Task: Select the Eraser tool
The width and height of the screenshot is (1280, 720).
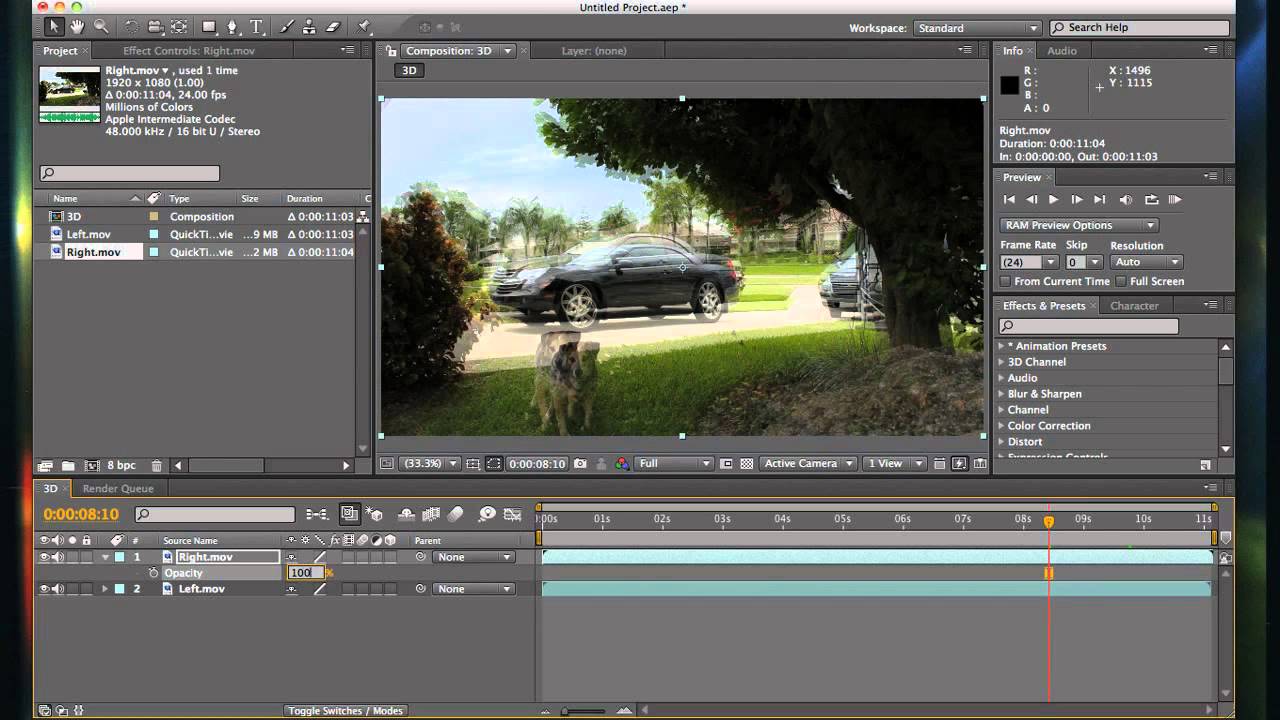Action: click(x=334, y=27)
